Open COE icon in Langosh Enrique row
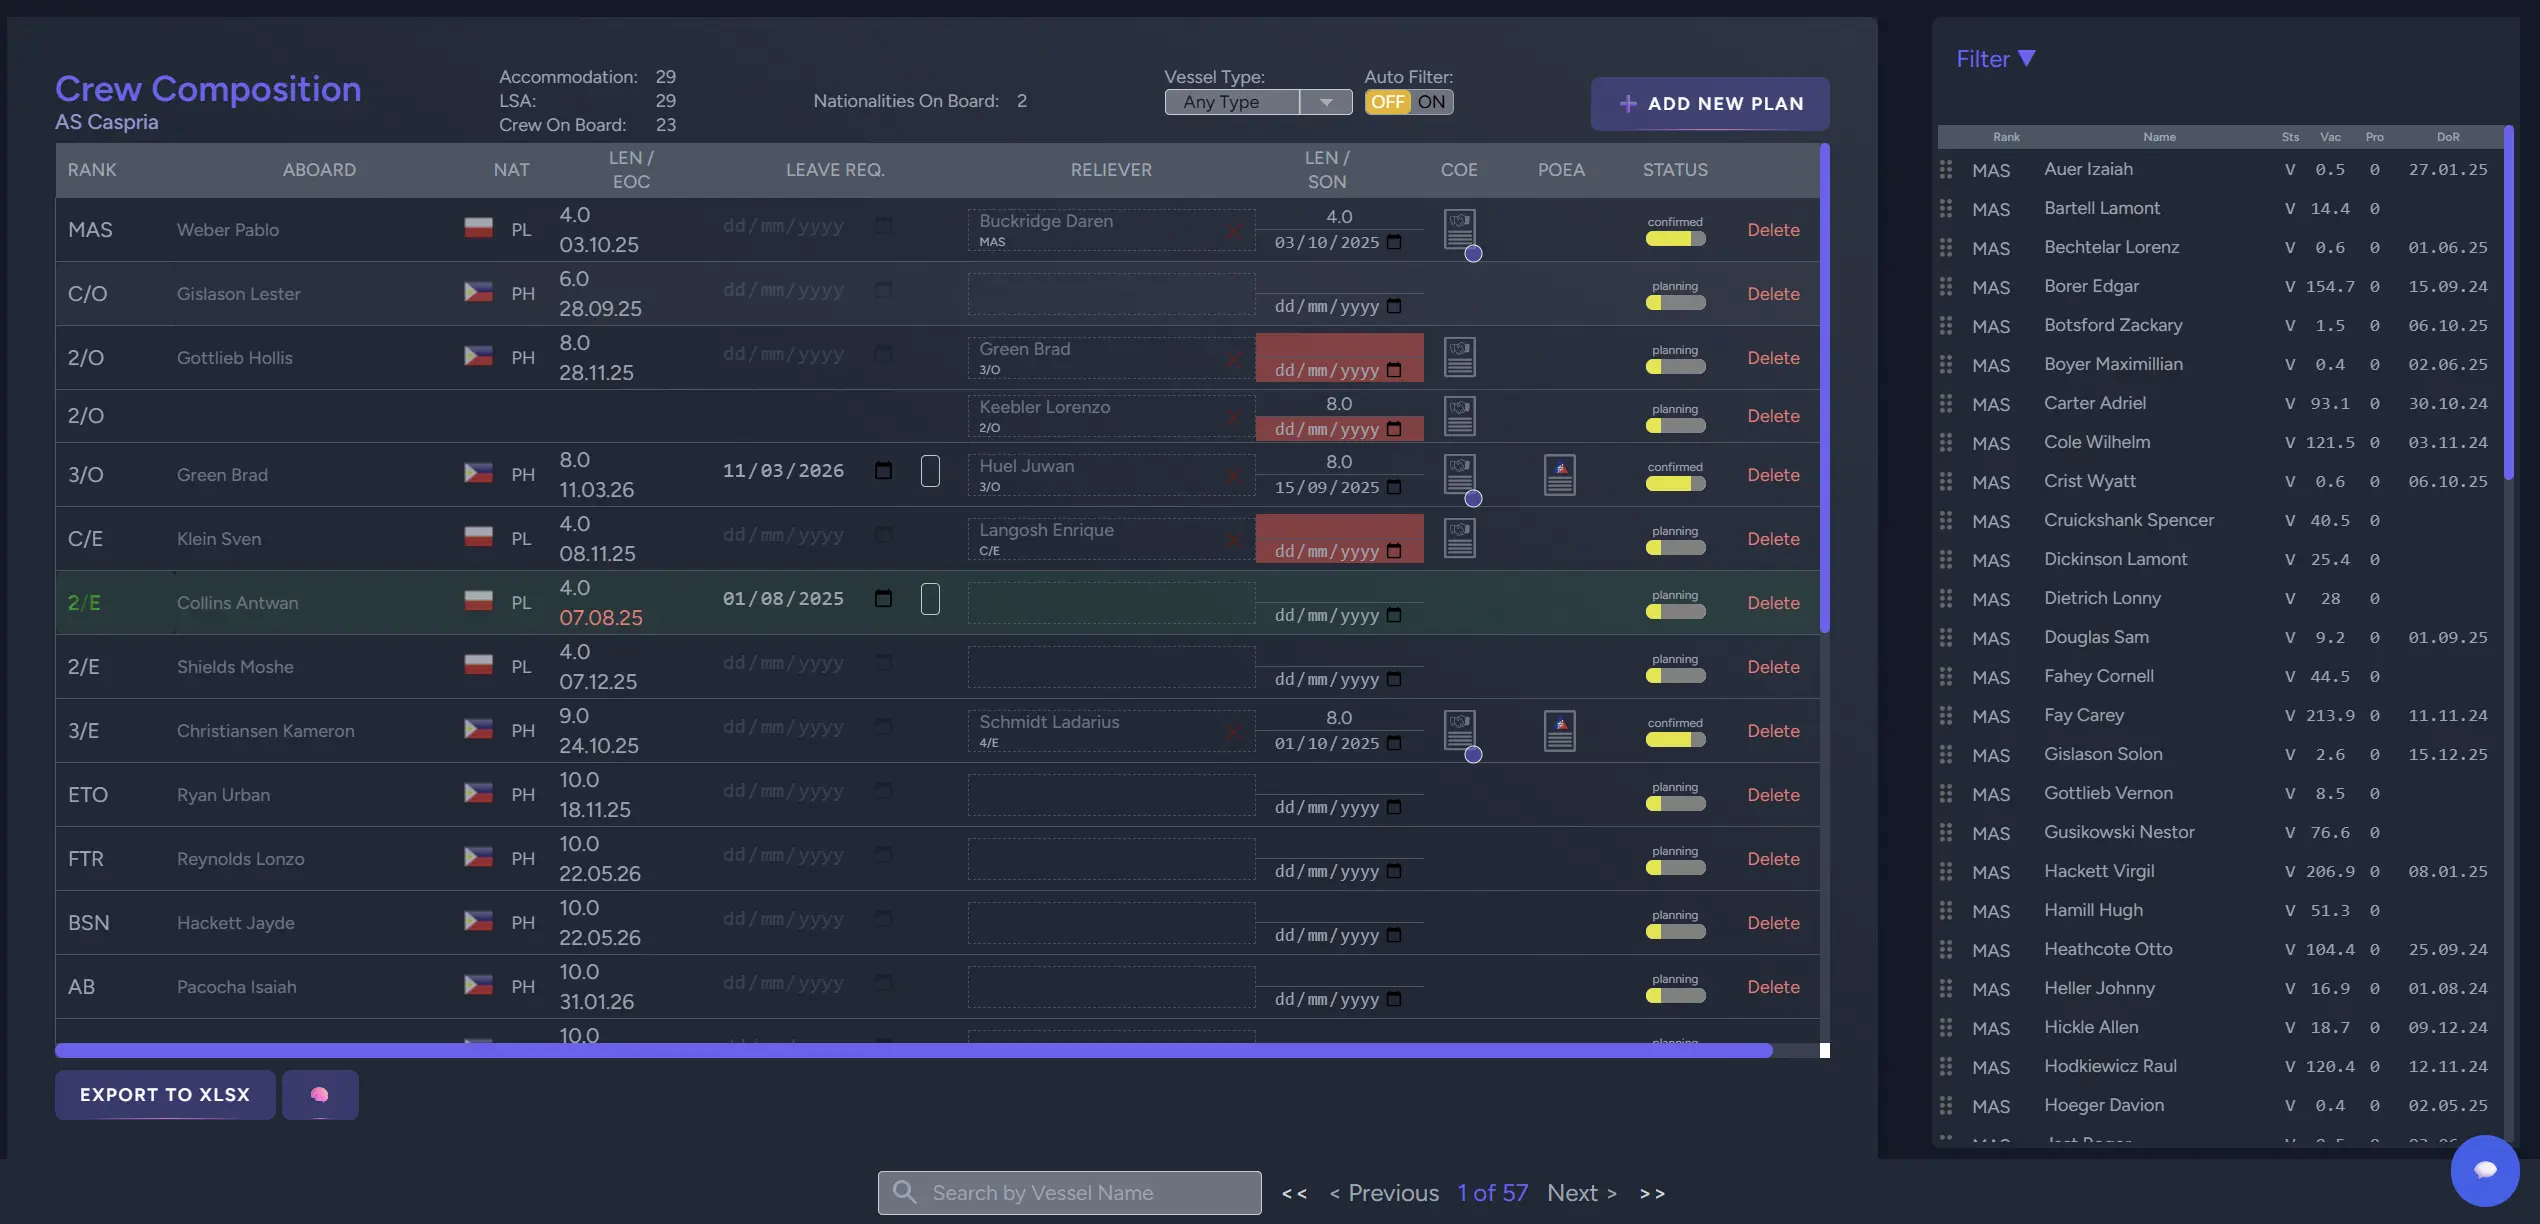Viewport: 2540px width, 1224px height. (1459, 539)
